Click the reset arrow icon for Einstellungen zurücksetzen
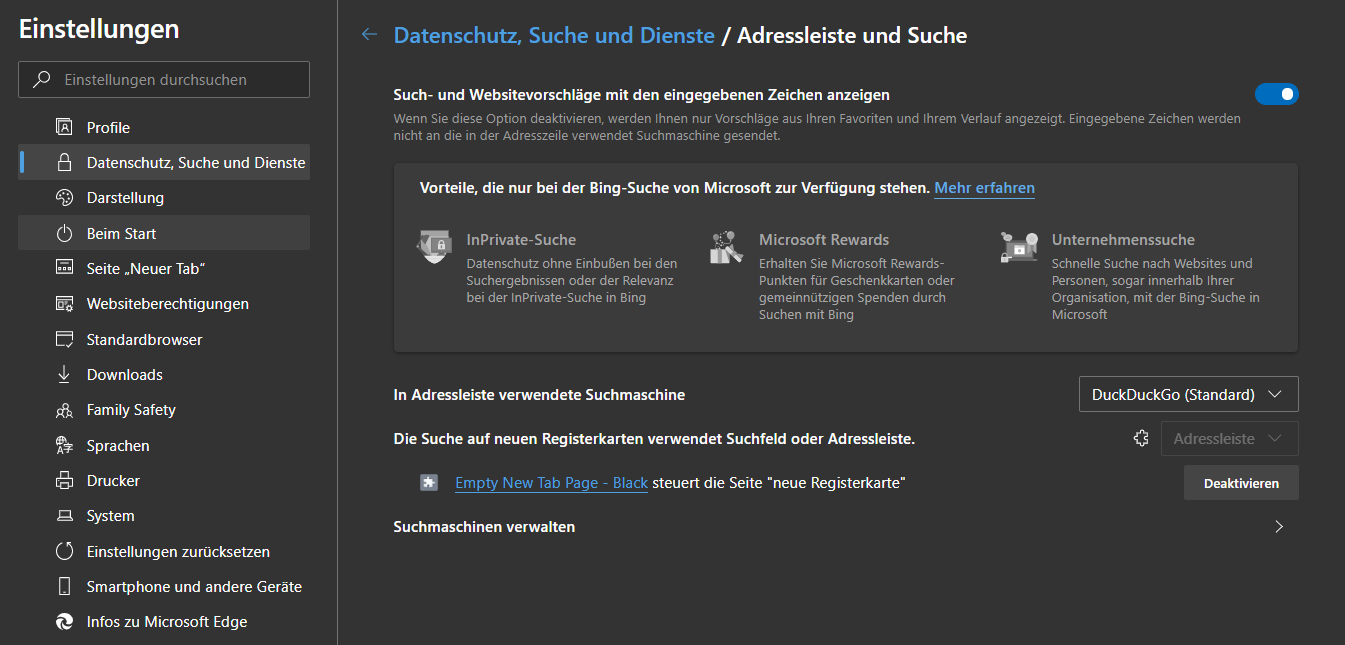 coord(65,551)
